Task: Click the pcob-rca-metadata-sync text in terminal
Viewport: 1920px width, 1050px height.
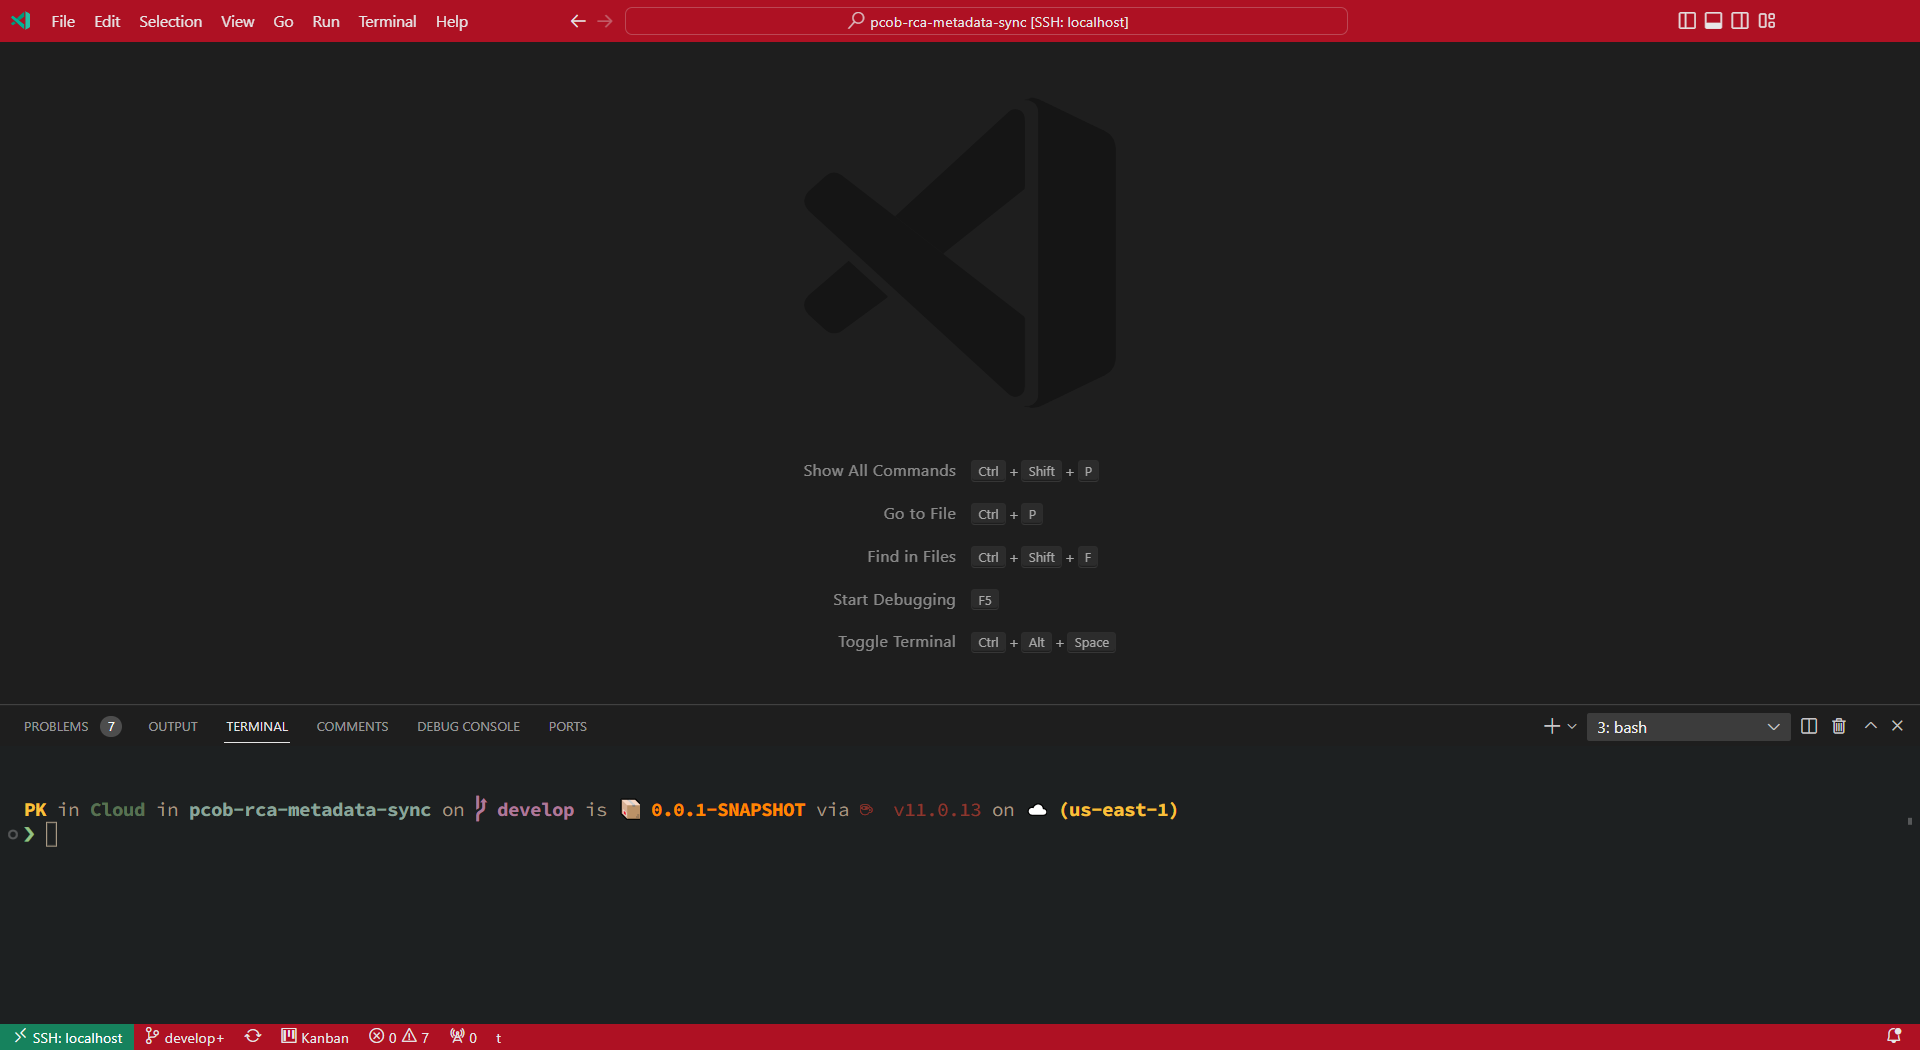Action: click(310, 810)
